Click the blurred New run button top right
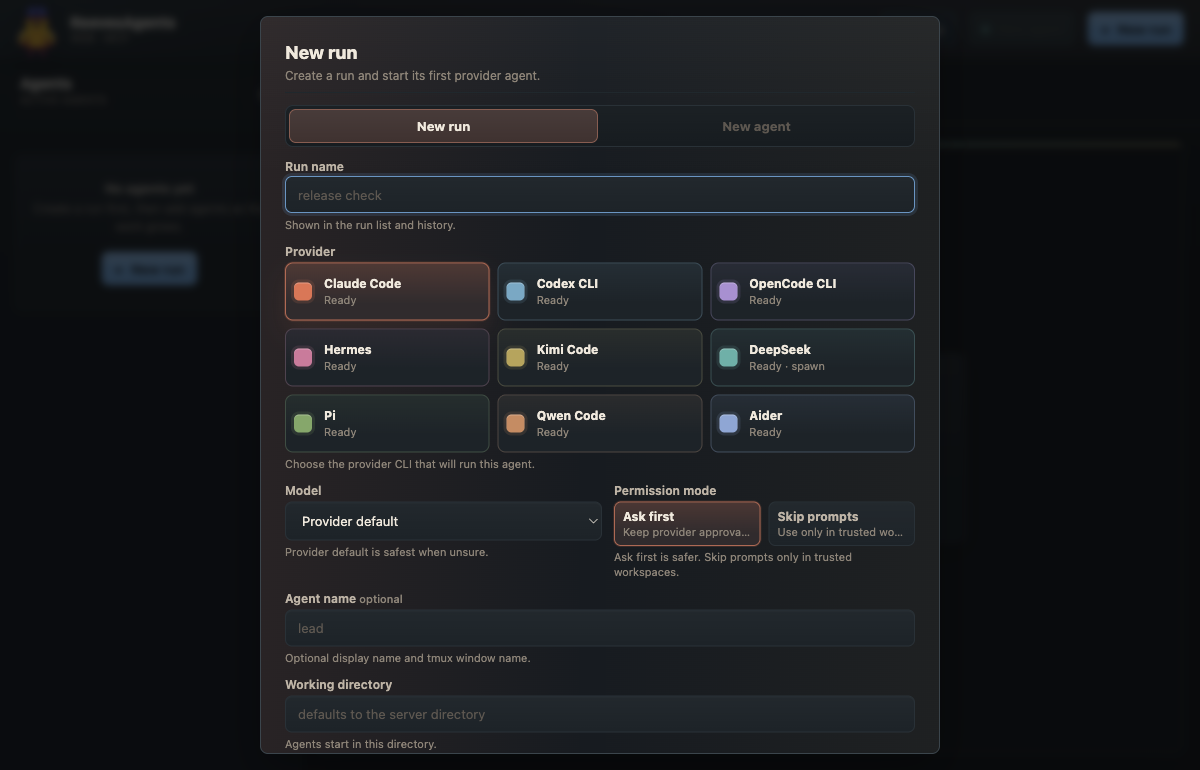 [1135, 29]
